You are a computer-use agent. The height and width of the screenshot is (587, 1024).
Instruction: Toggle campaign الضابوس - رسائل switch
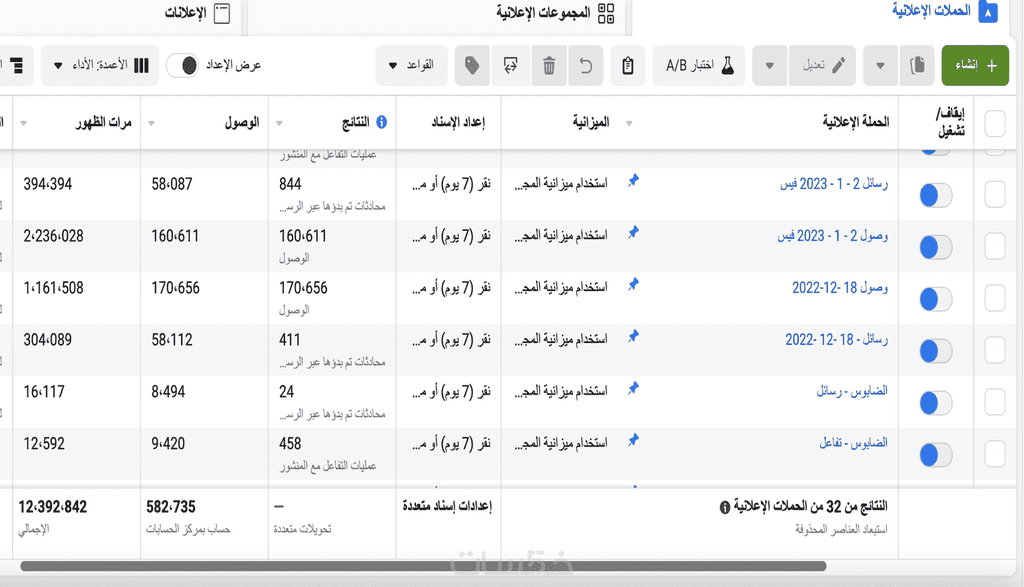pyautogui.click(x=936, y=403)
